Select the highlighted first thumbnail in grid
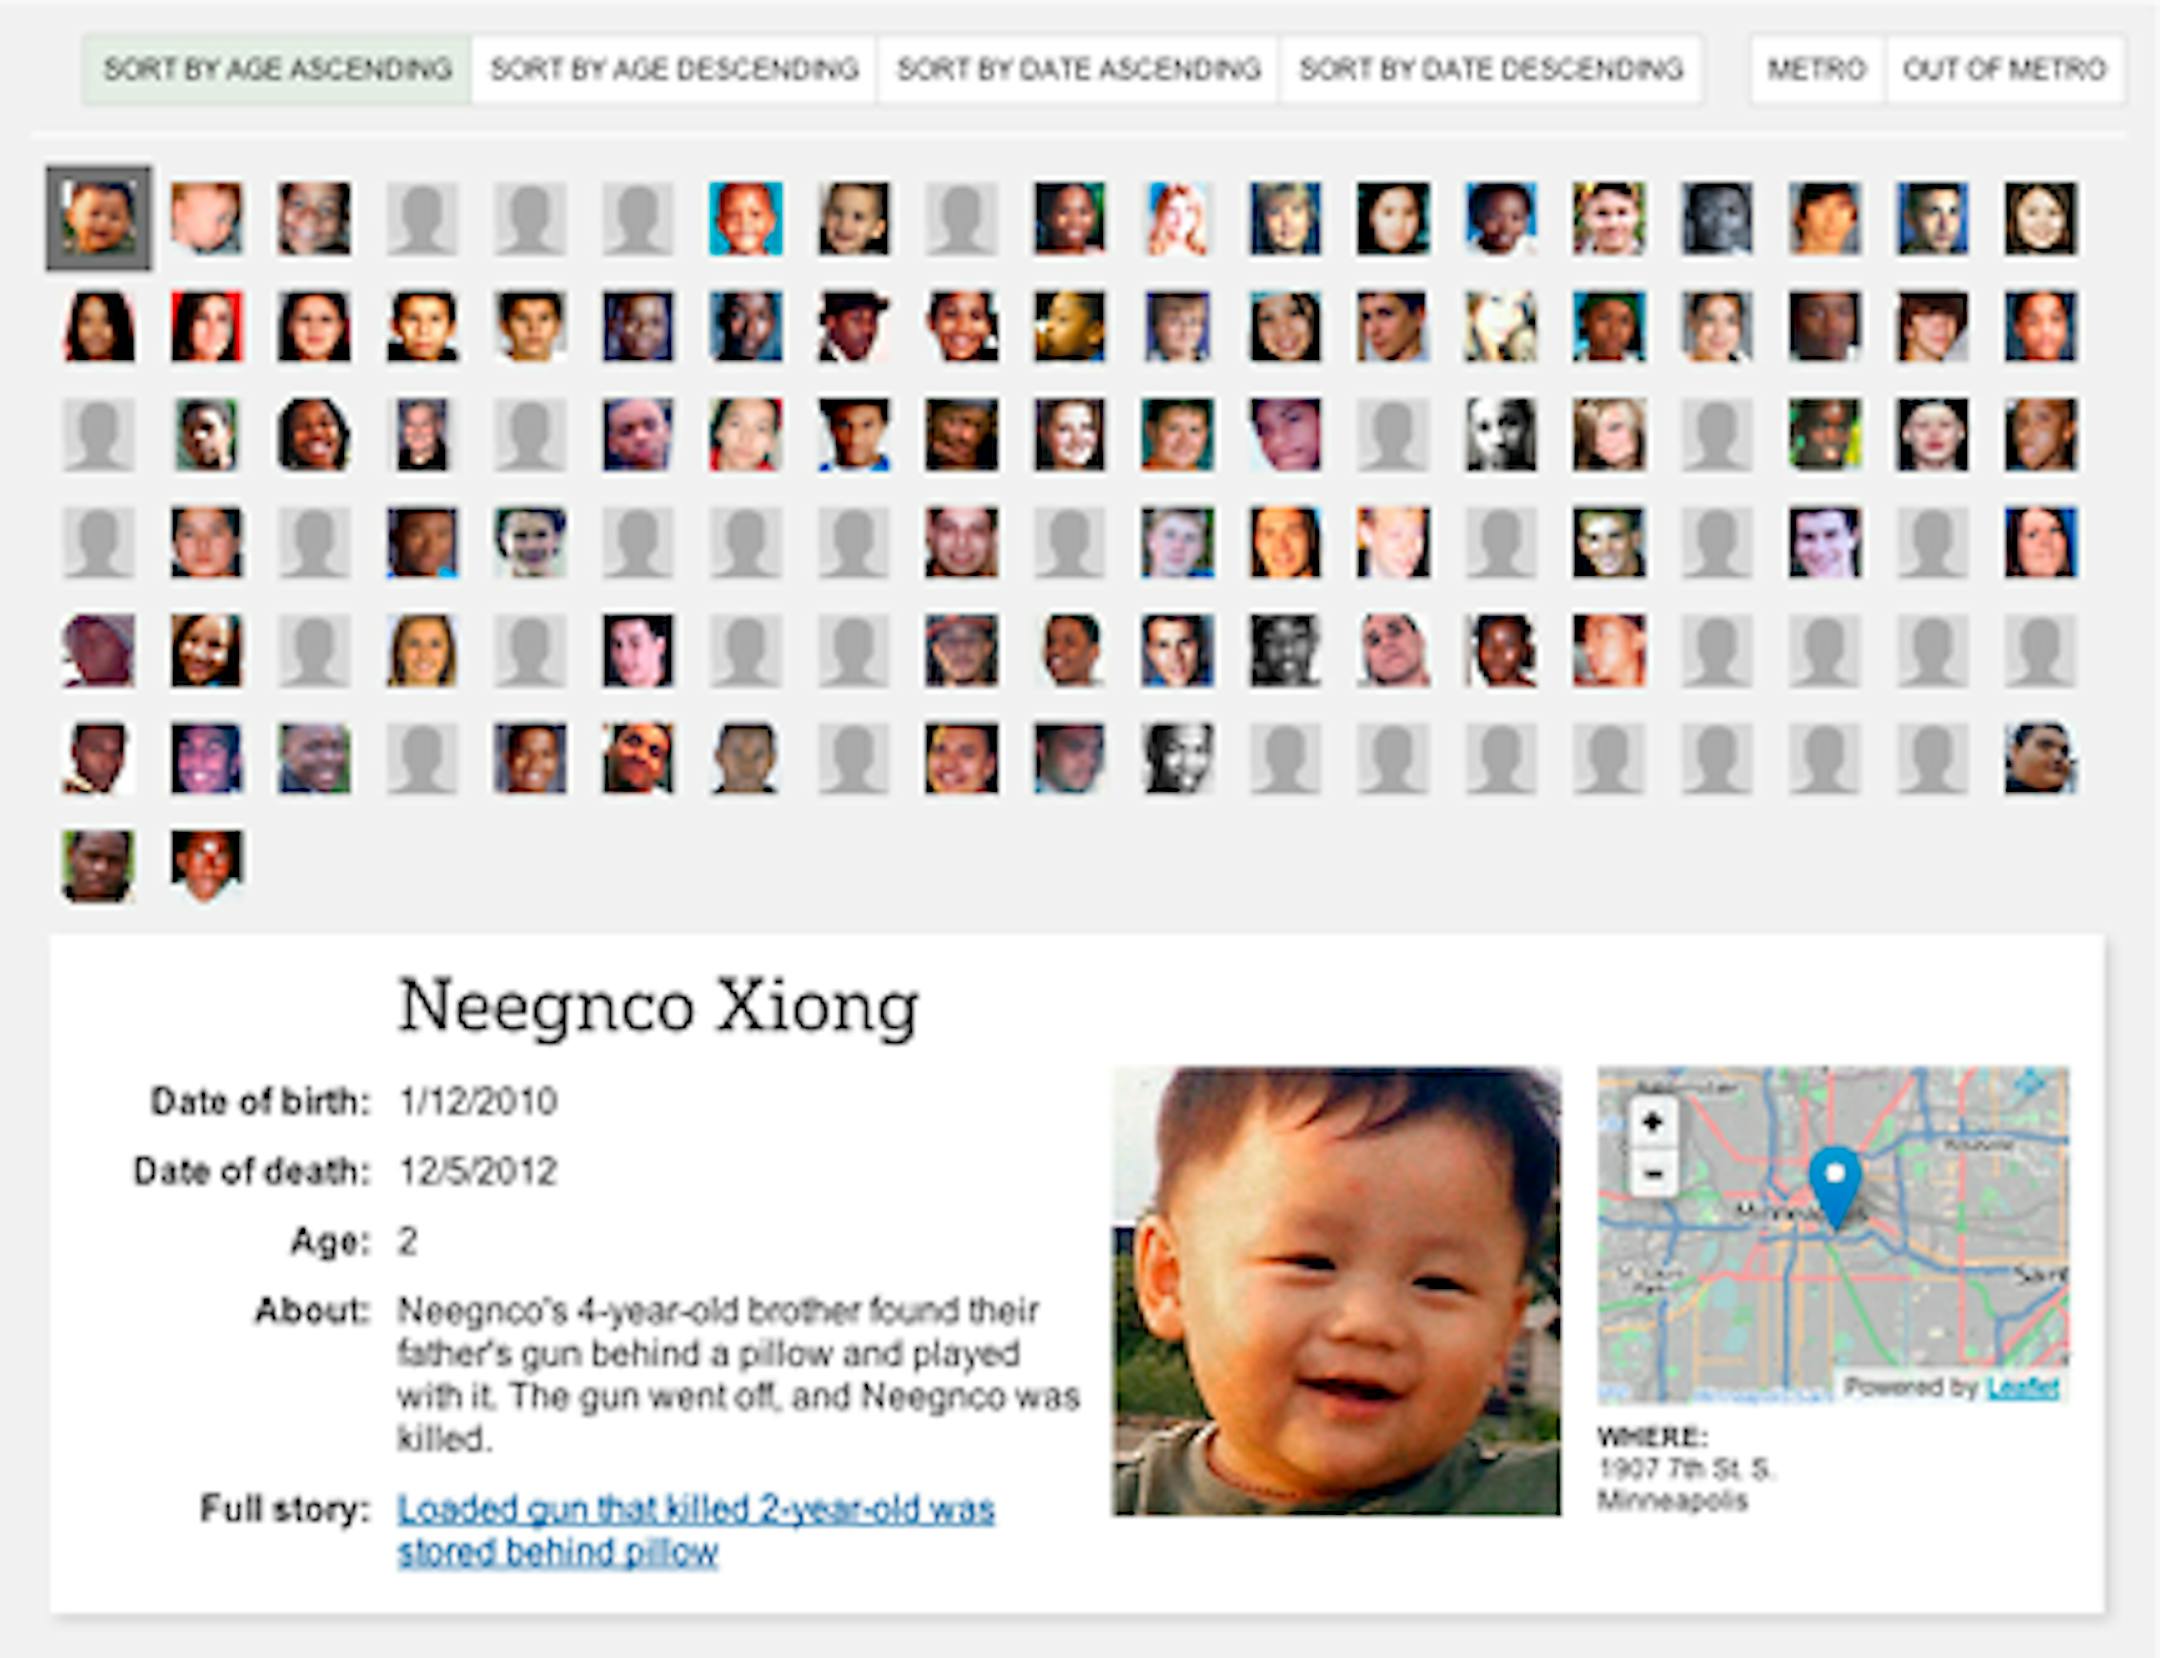The height and width of the screenshot is (1658, 2160). 98,218
